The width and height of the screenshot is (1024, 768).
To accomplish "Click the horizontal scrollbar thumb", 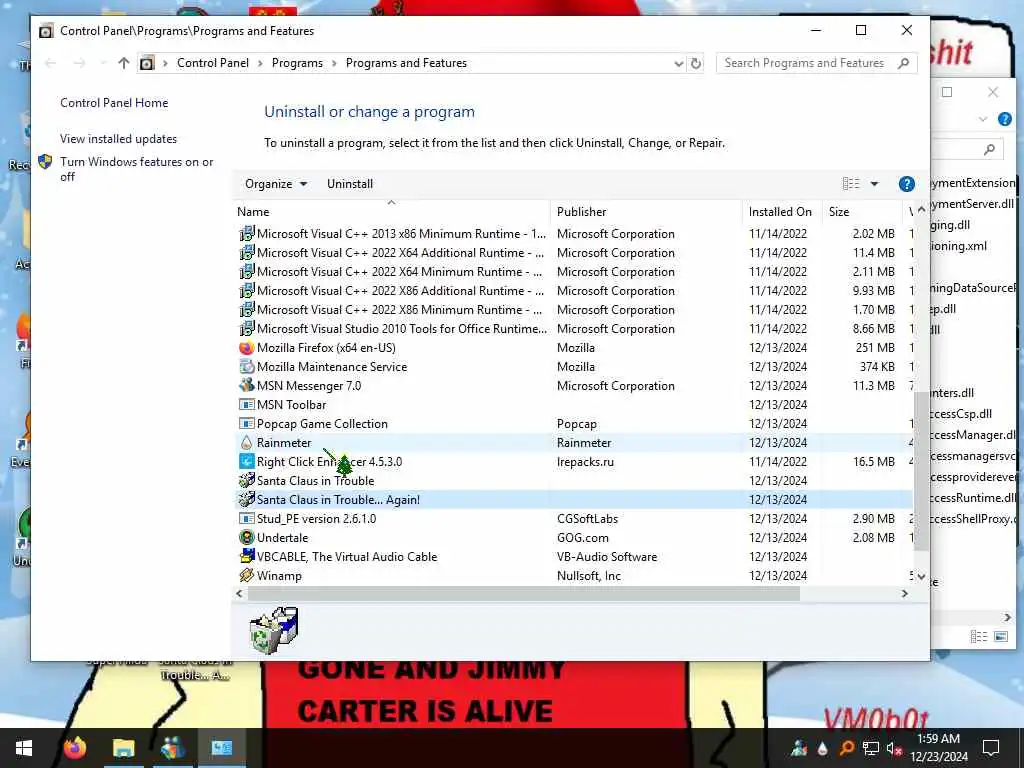I will point(524,594).
